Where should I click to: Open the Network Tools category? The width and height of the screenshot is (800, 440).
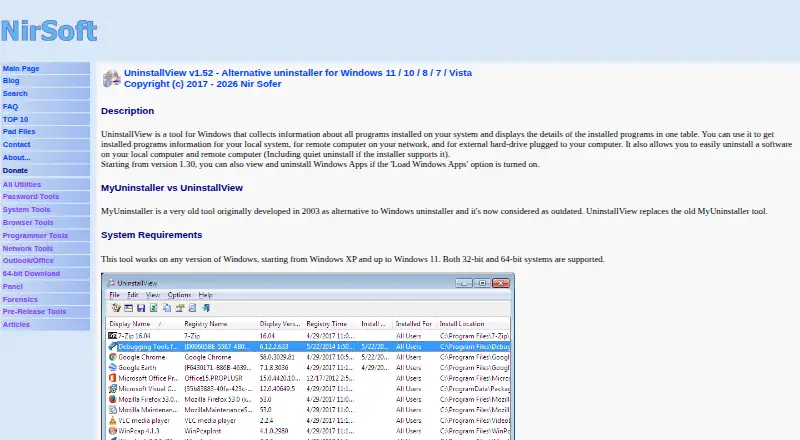[x=28, y=249]
